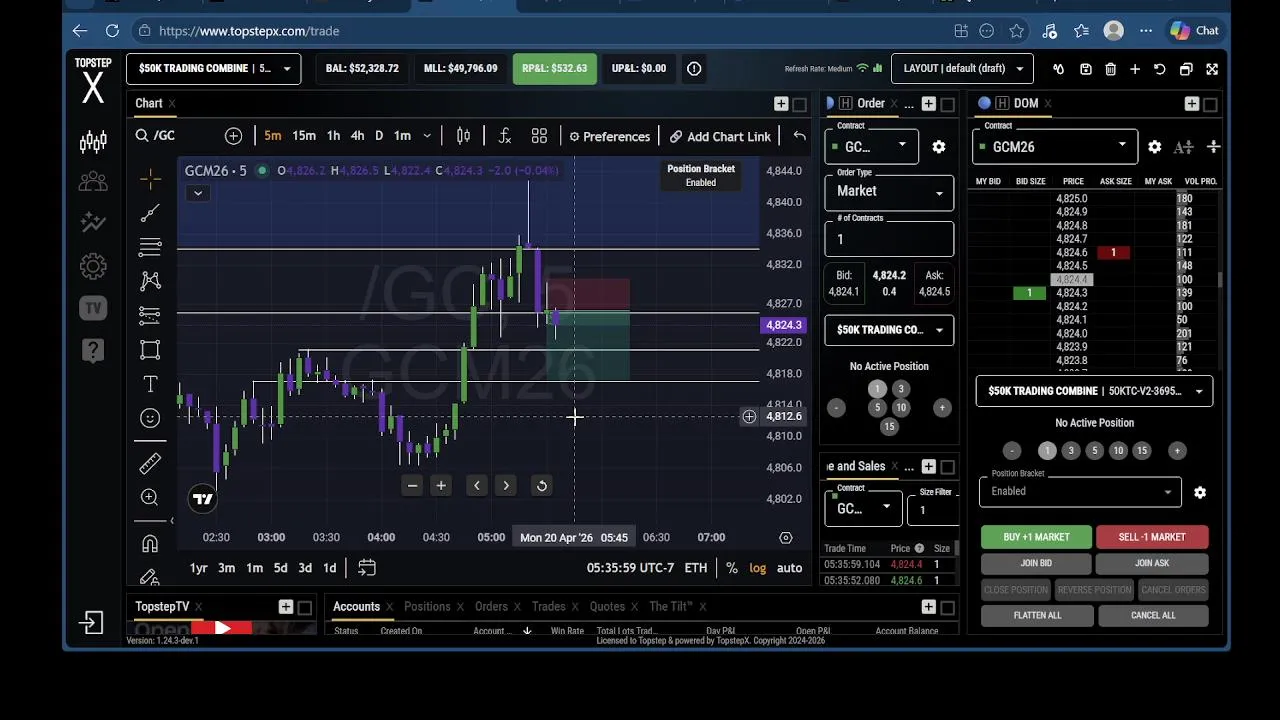Open Order panel contract settings gear
The width and height of the screenshot is (1280, 720).
[939, 147]
